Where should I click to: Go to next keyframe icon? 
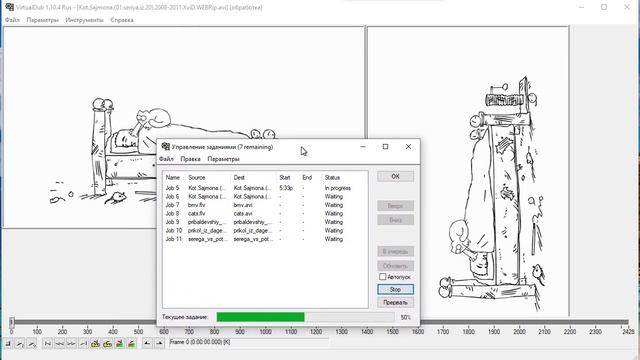click(107, 344)
